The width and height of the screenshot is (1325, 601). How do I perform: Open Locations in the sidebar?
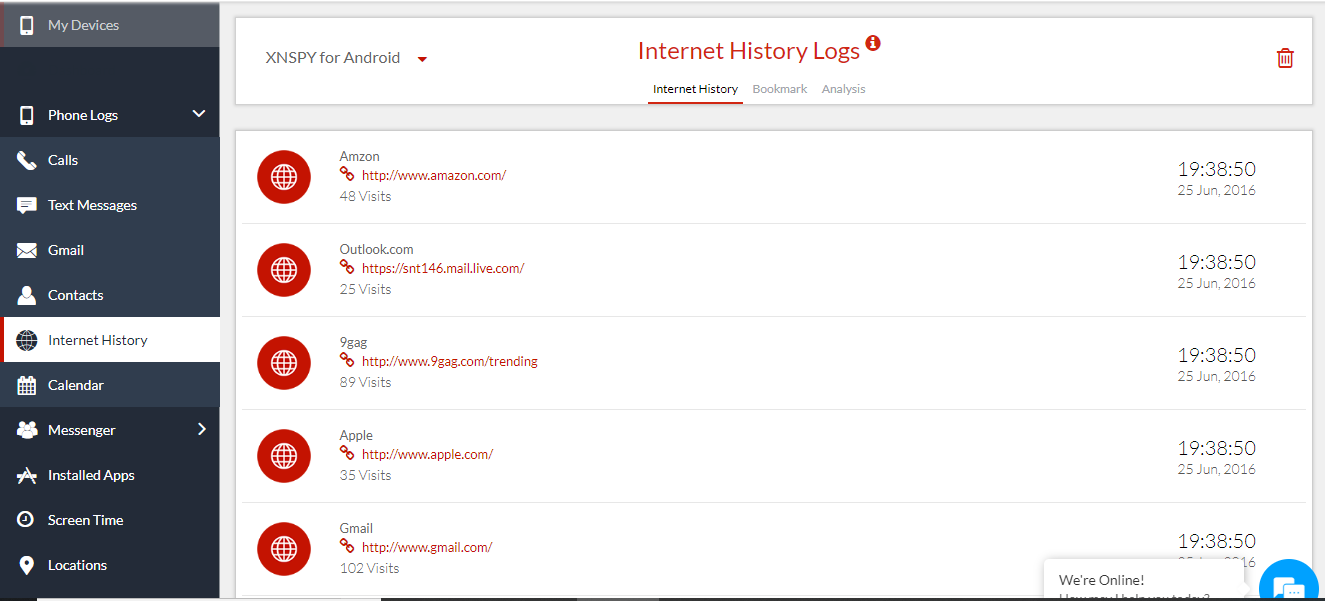pyautogui.click(x=110, y=565)
